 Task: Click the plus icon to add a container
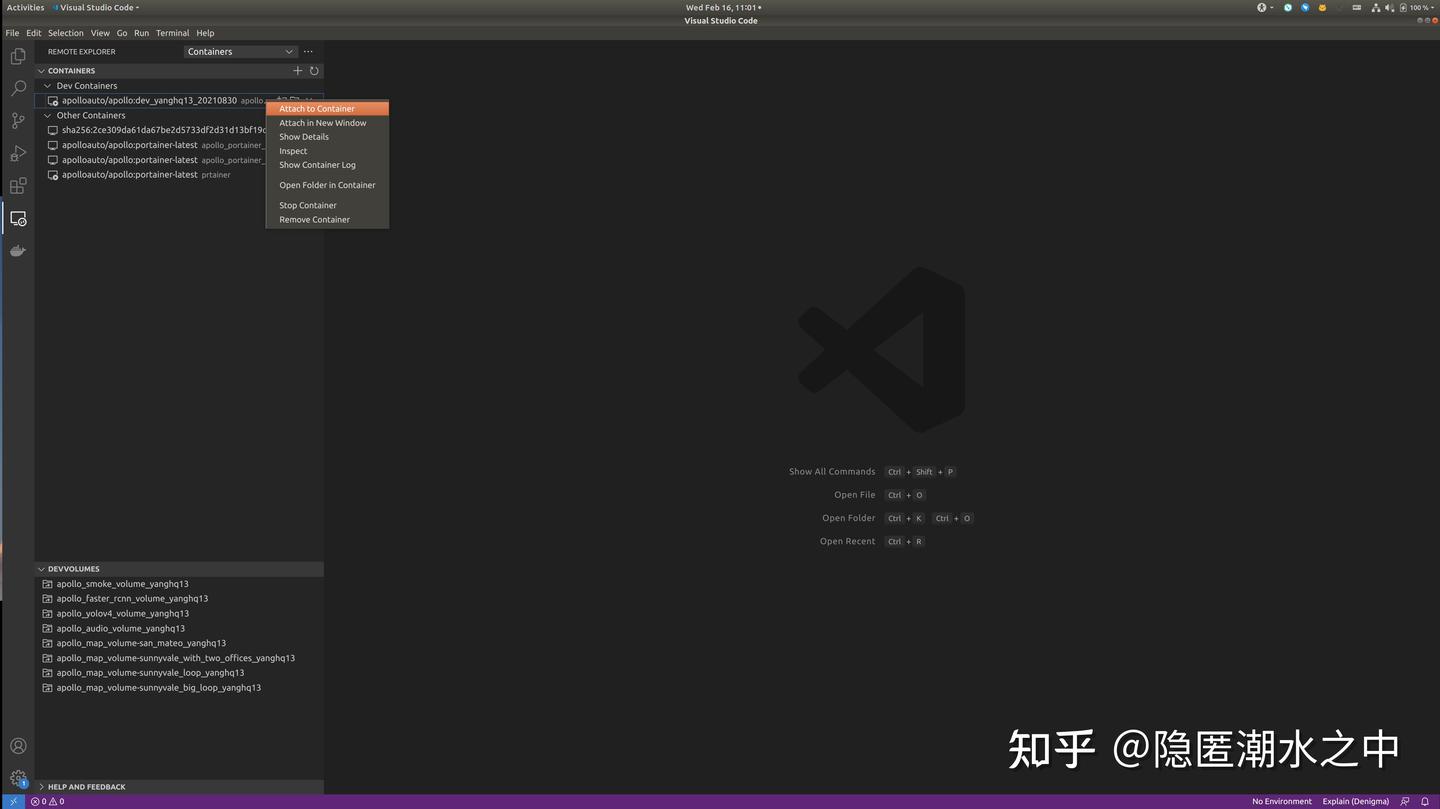coord(297,70)
